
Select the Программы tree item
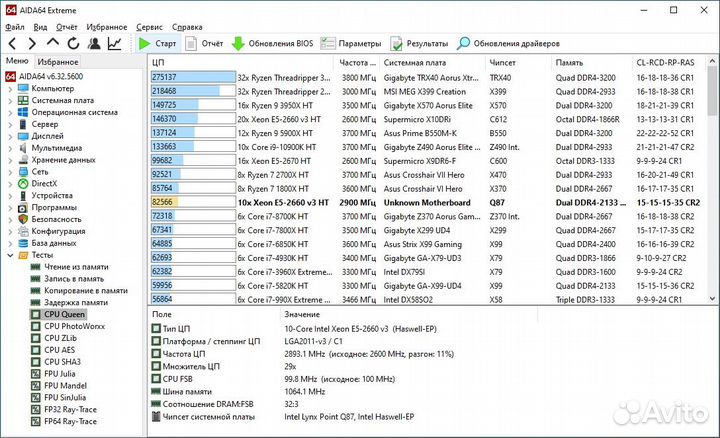(47, 208)
